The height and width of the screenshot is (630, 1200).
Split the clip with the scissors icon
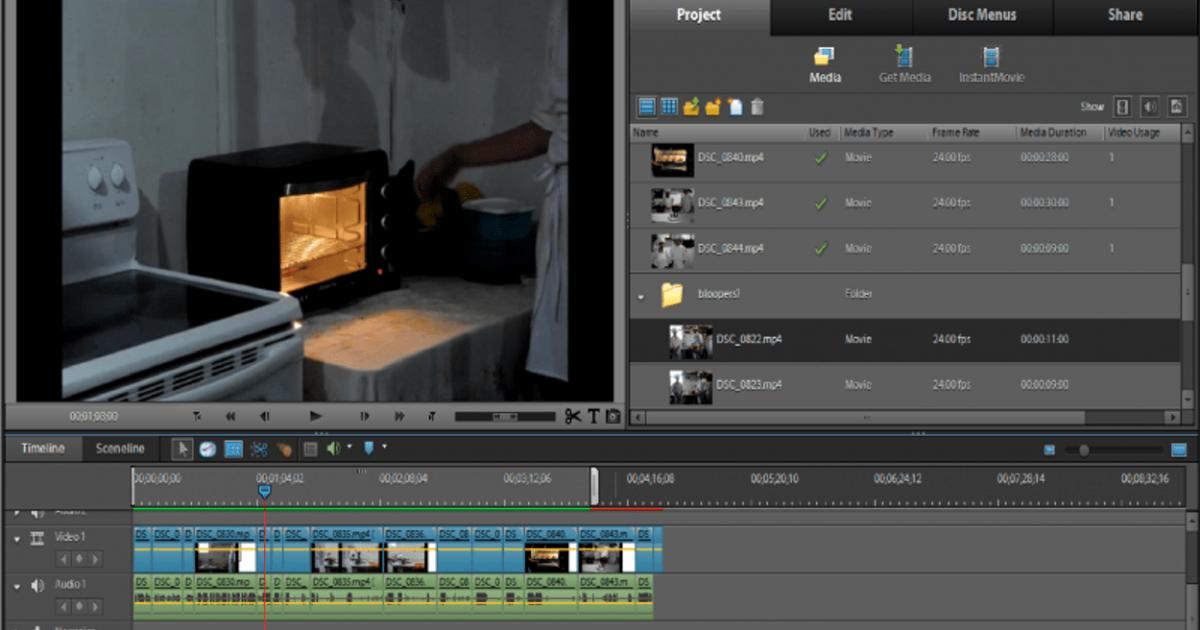point(571,418)
